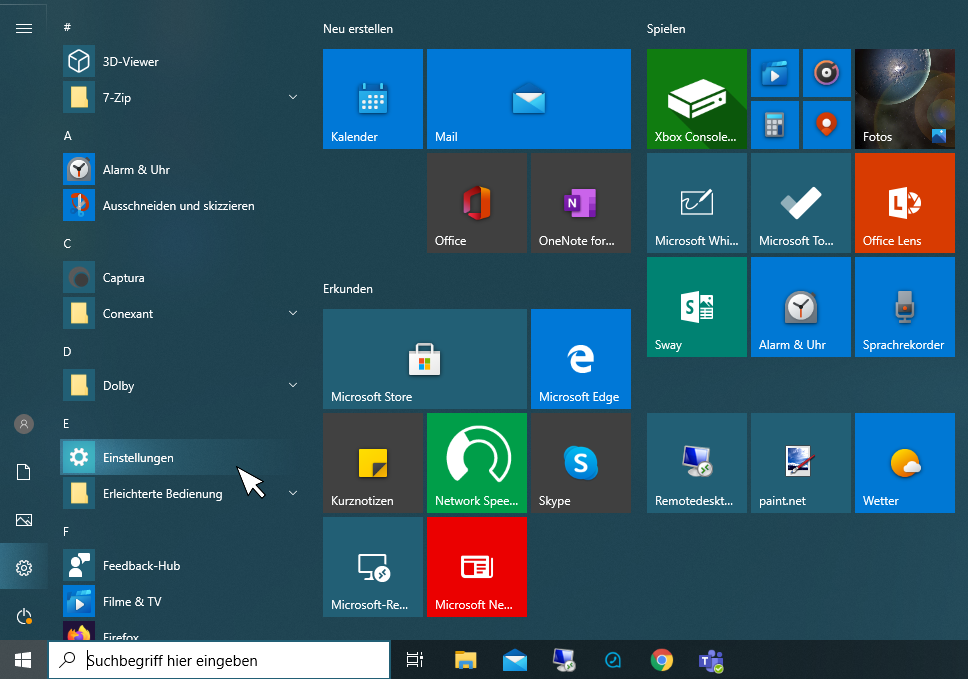
Task: Open the Kalender tile
Action: tap(372, 99)
